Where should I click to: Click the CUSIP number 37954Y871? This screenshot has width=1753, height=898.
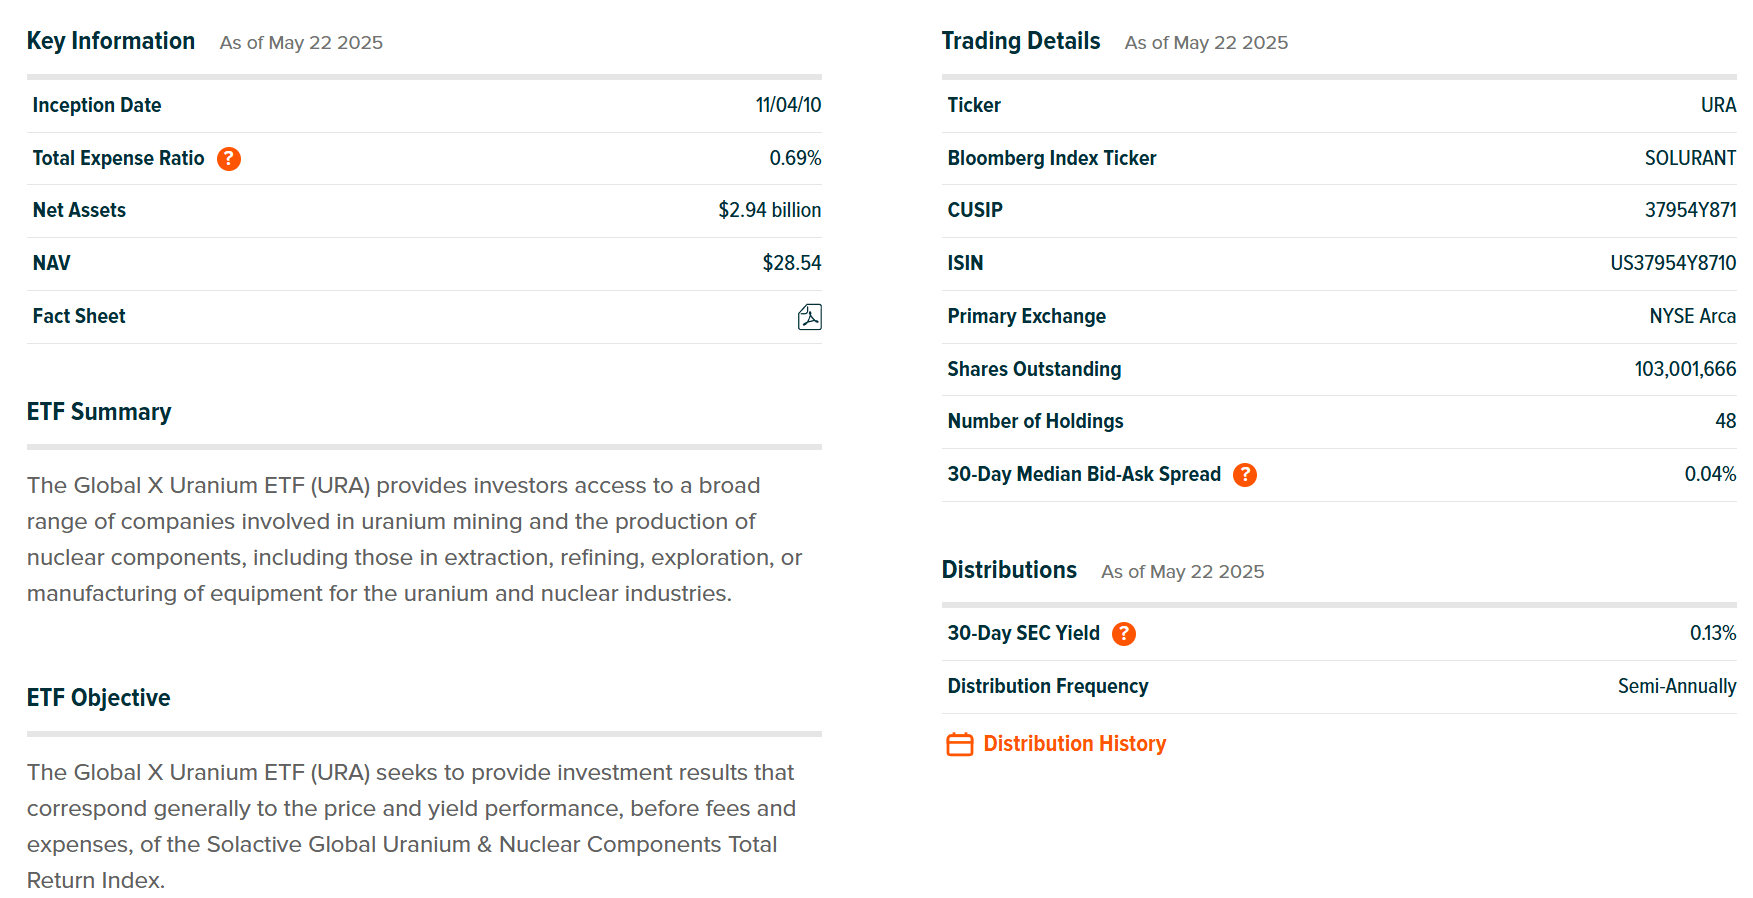tap(1690, 210)
